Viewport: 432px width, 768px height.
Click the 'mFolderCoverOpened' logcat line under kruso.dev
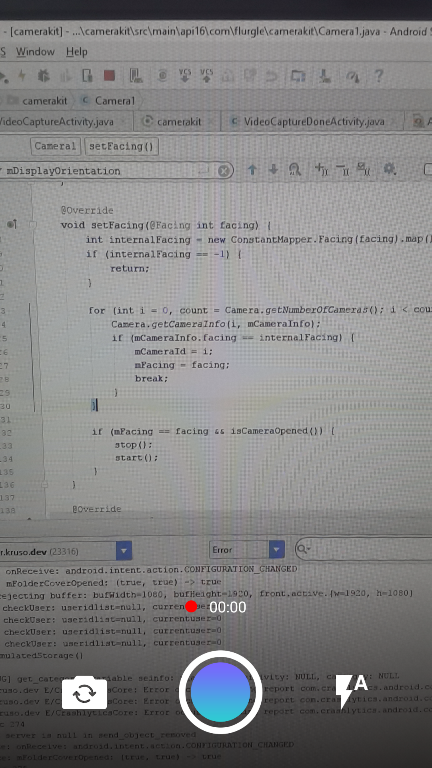[114, 582]
